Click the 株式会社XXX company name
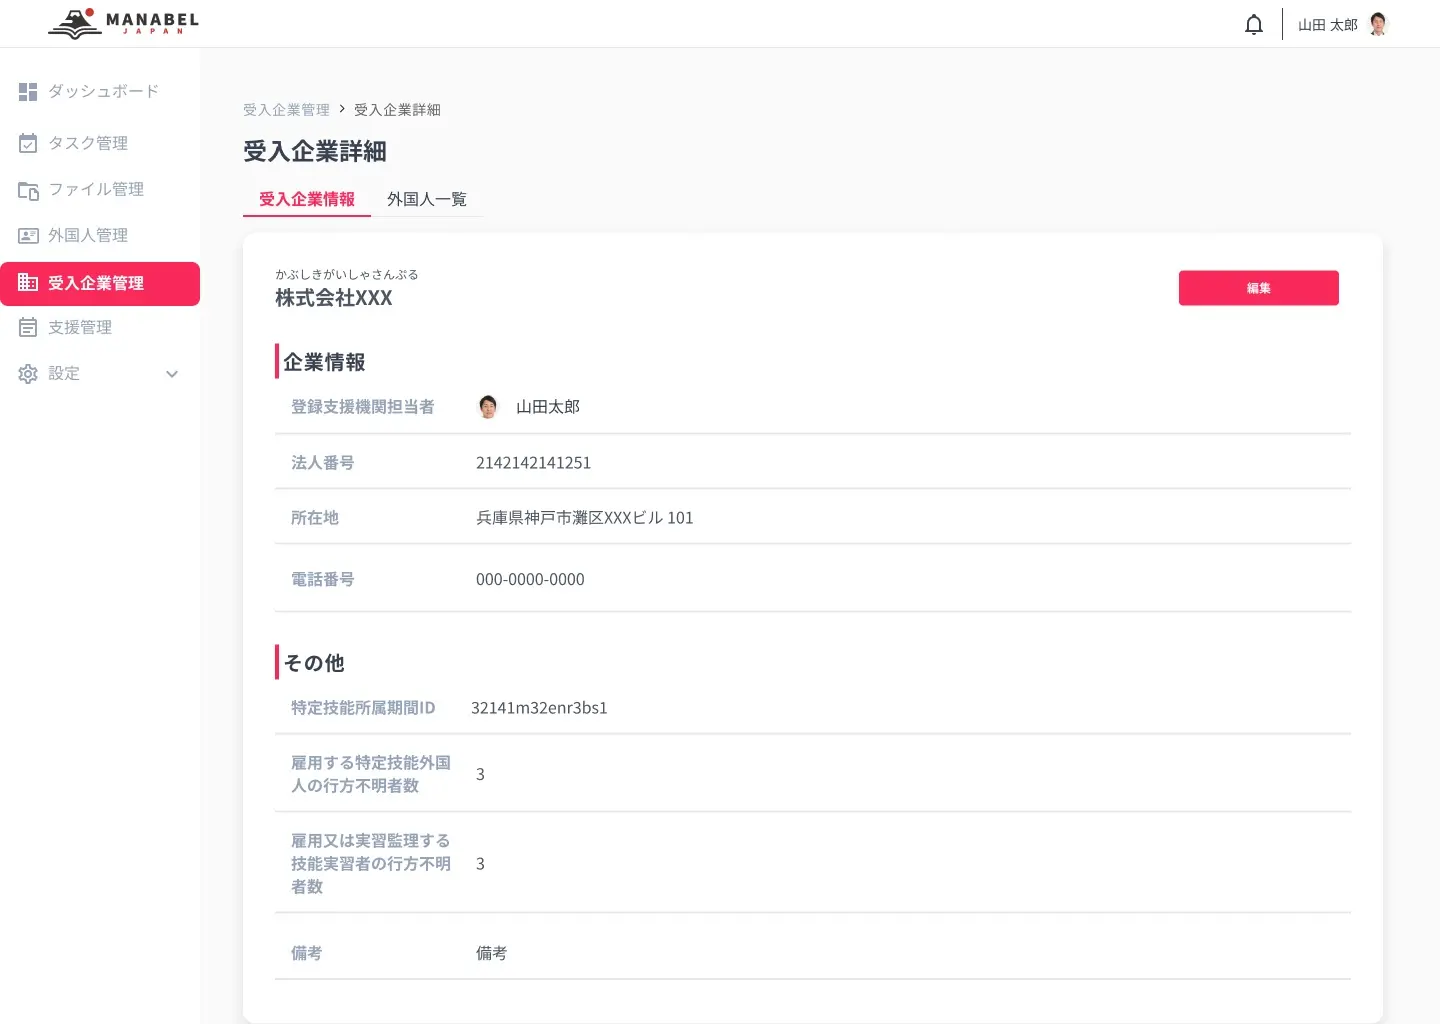 tap(332, 298)
